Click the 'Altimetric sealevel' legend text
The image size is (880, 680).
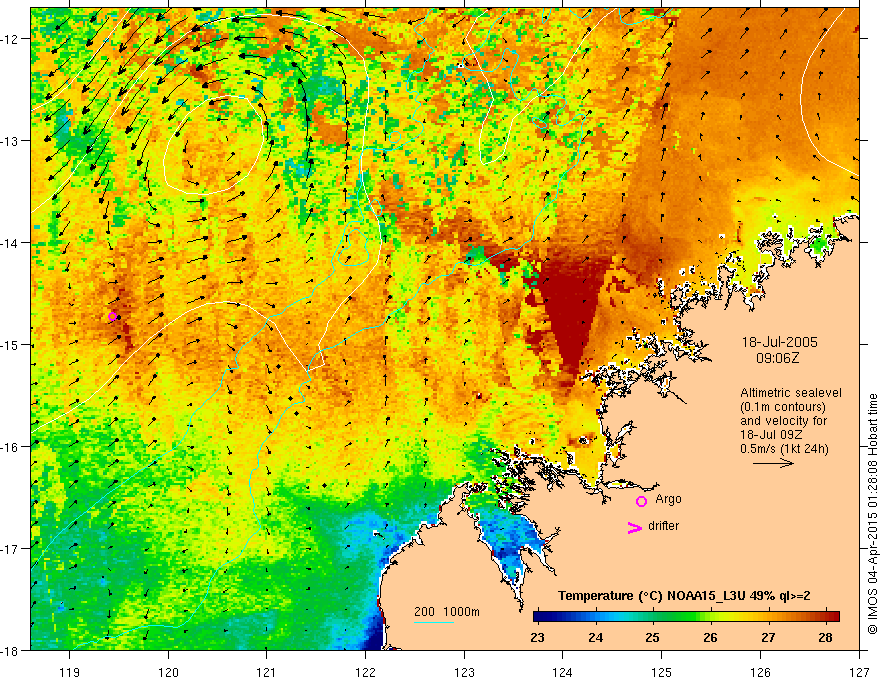click(791, 393)
